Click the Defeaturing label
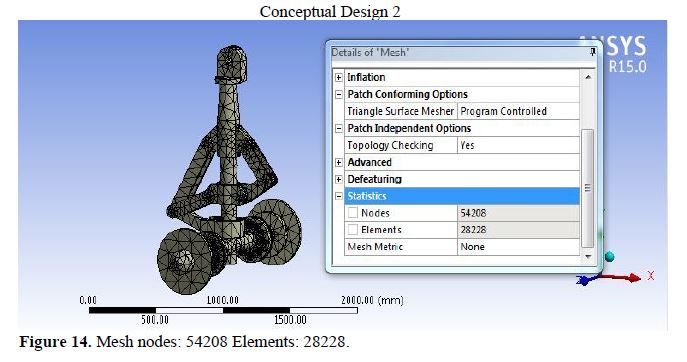This screenshot has width=687, height=362. (374, 179)
